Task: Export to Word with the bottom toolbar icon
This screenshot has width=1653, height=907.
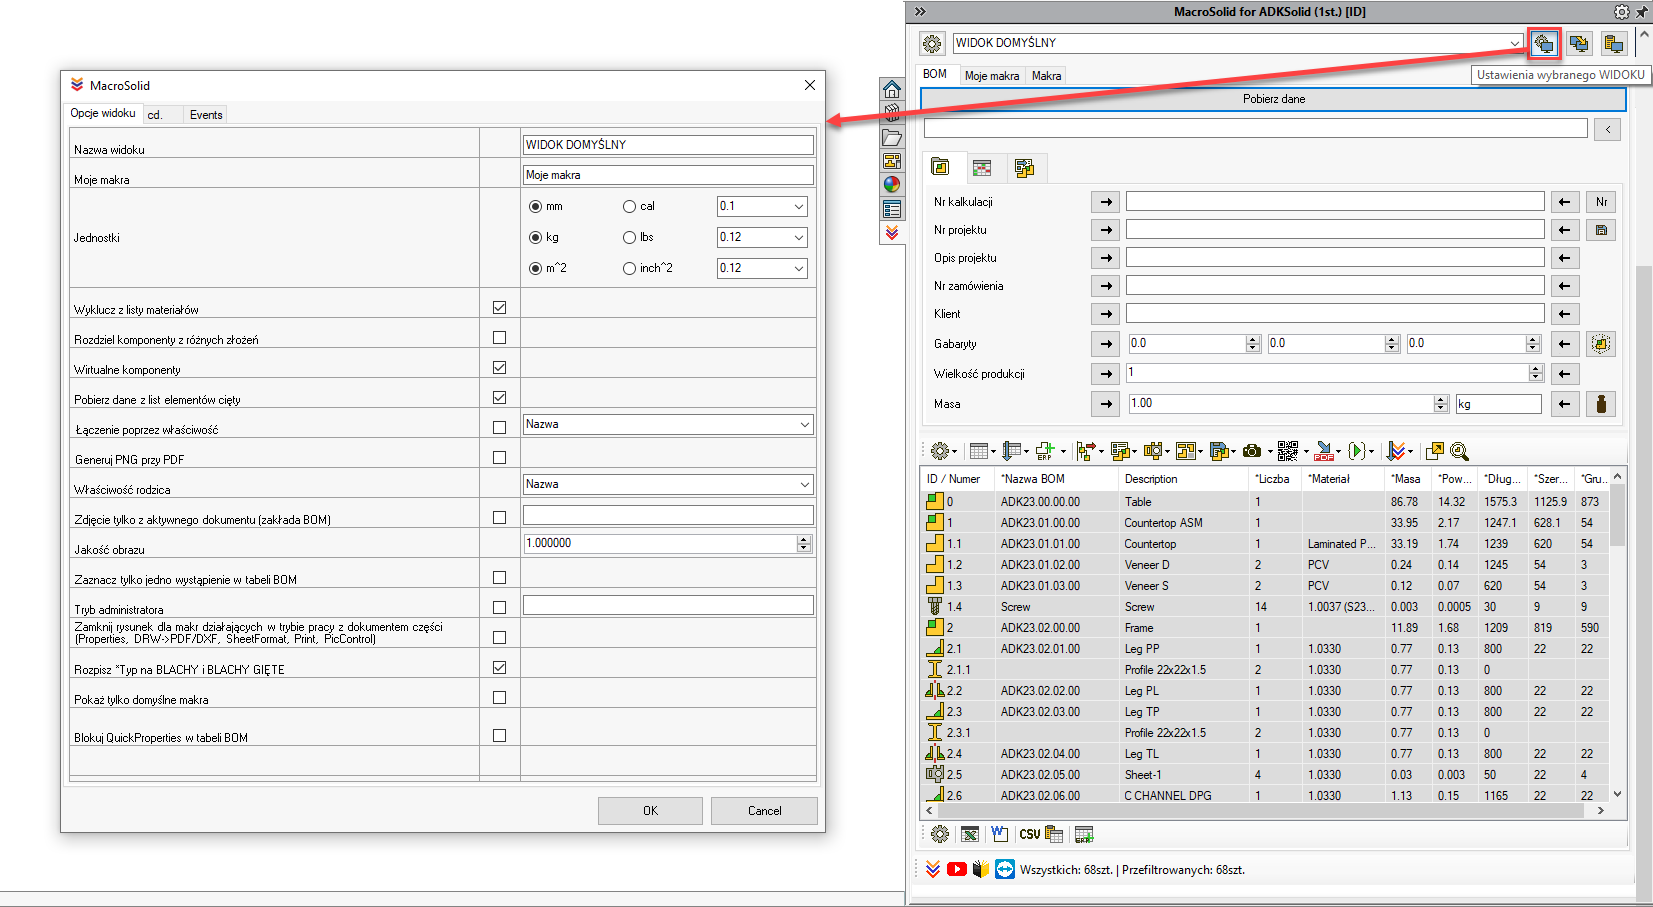Action: (999, 834)
